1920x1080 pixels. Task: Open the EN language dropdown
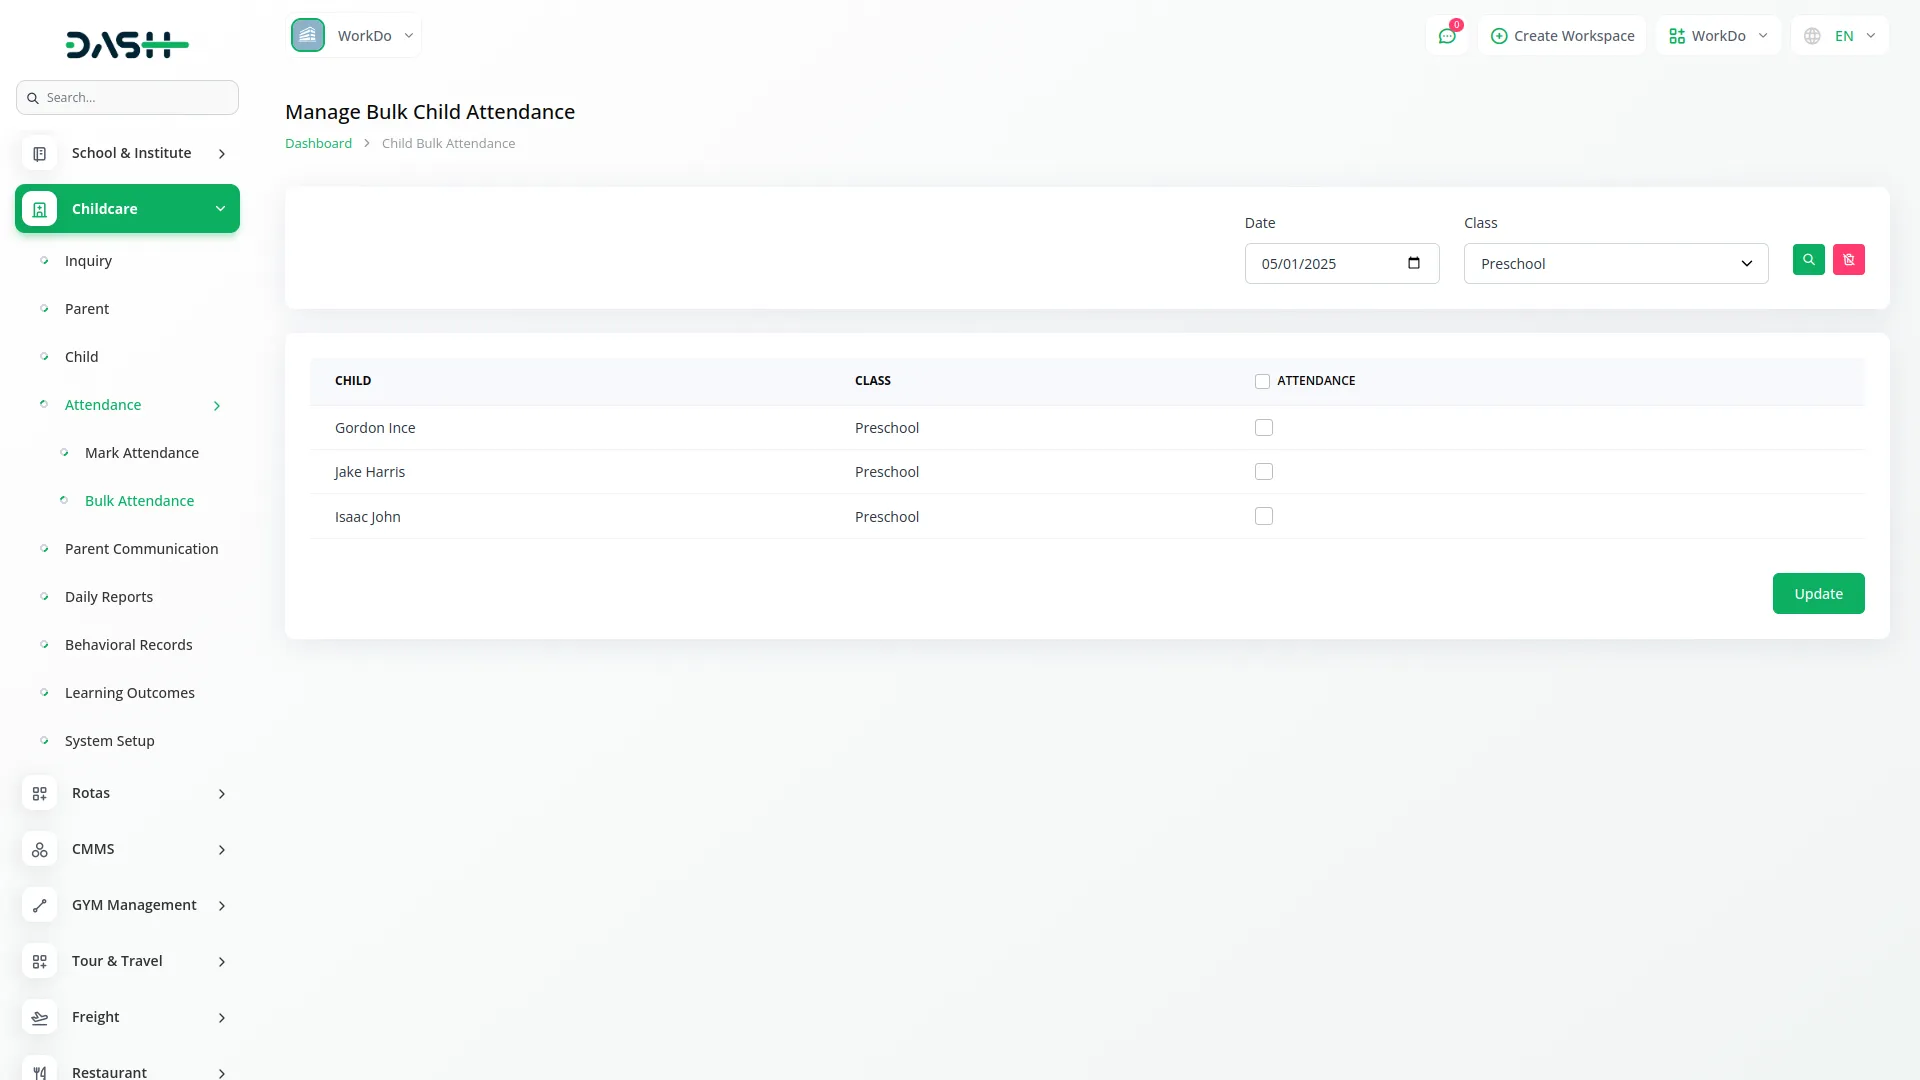tap(1840, 36)
